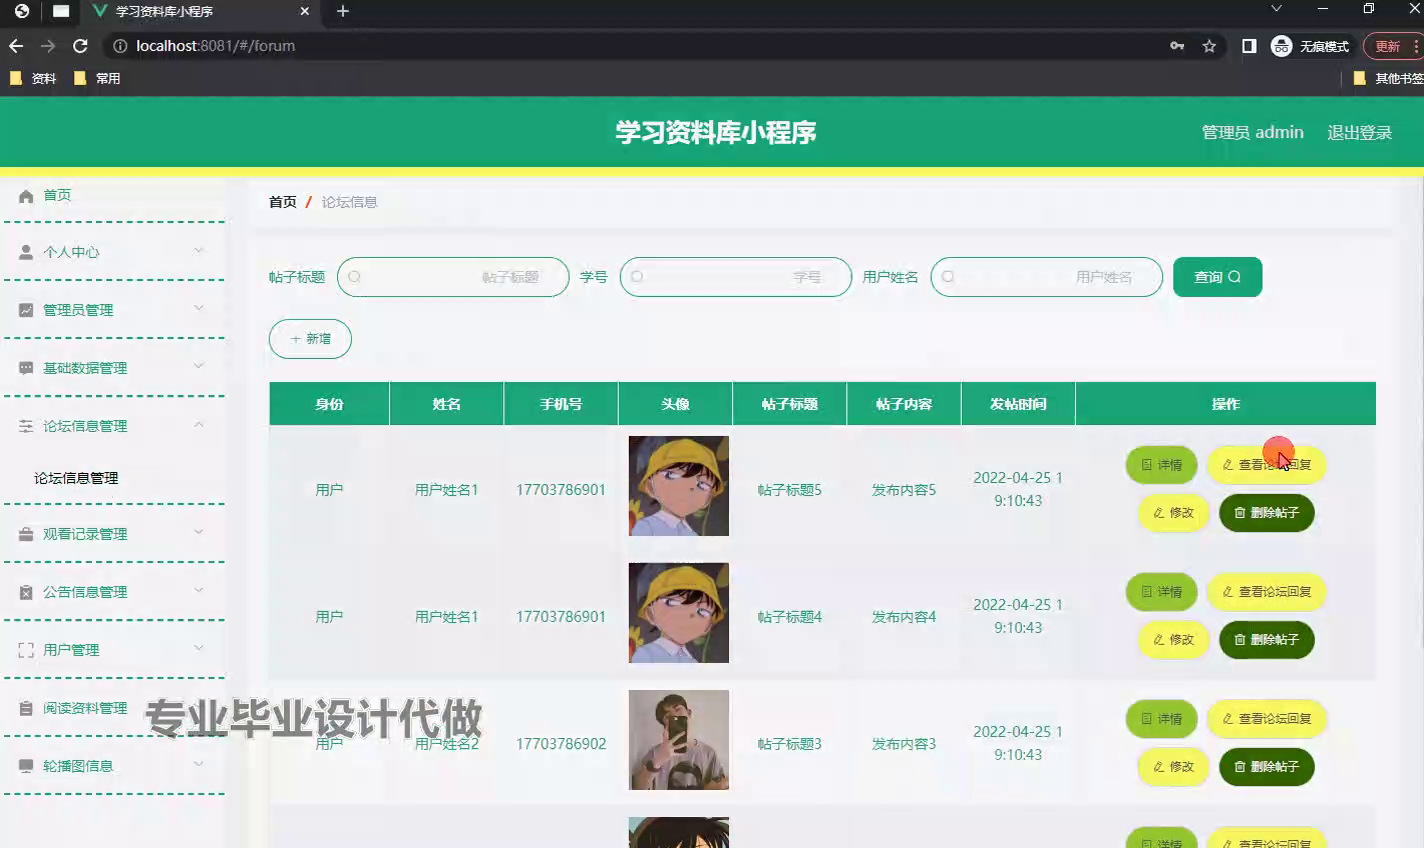1424x848 pixels.
Task: Focus the 用户姓名 search input field
Action: point(1047,277)
